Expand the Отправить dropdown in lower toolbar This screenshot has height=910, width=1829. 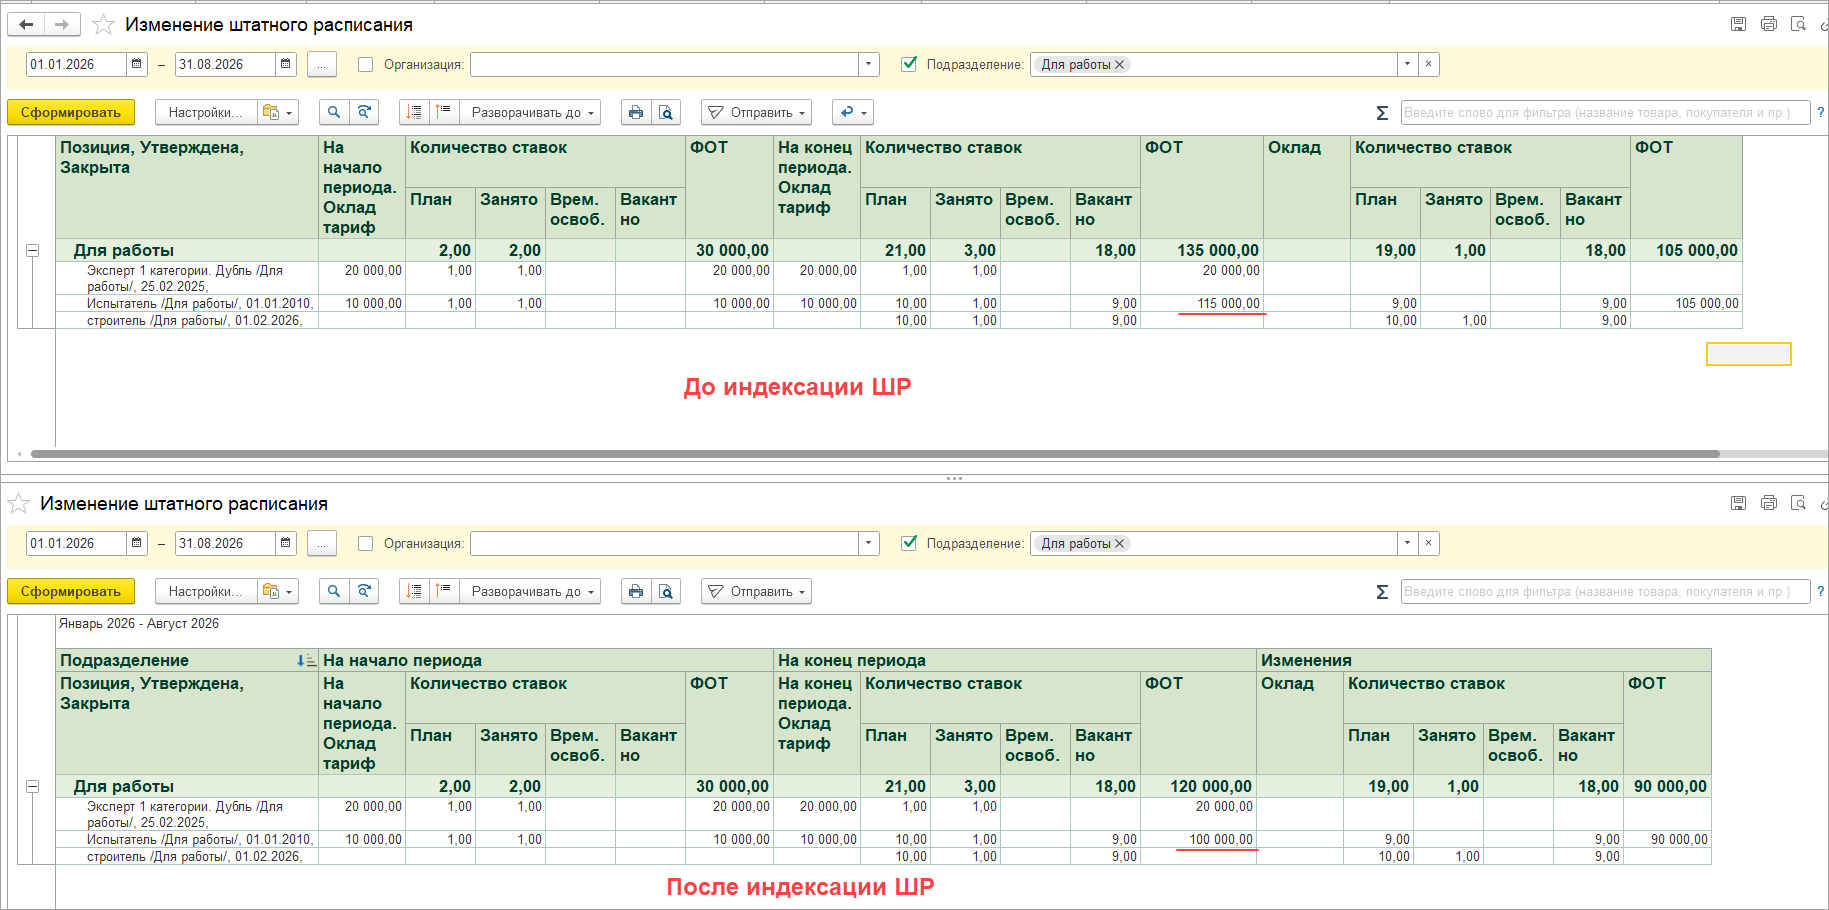[x=756, y=591]
